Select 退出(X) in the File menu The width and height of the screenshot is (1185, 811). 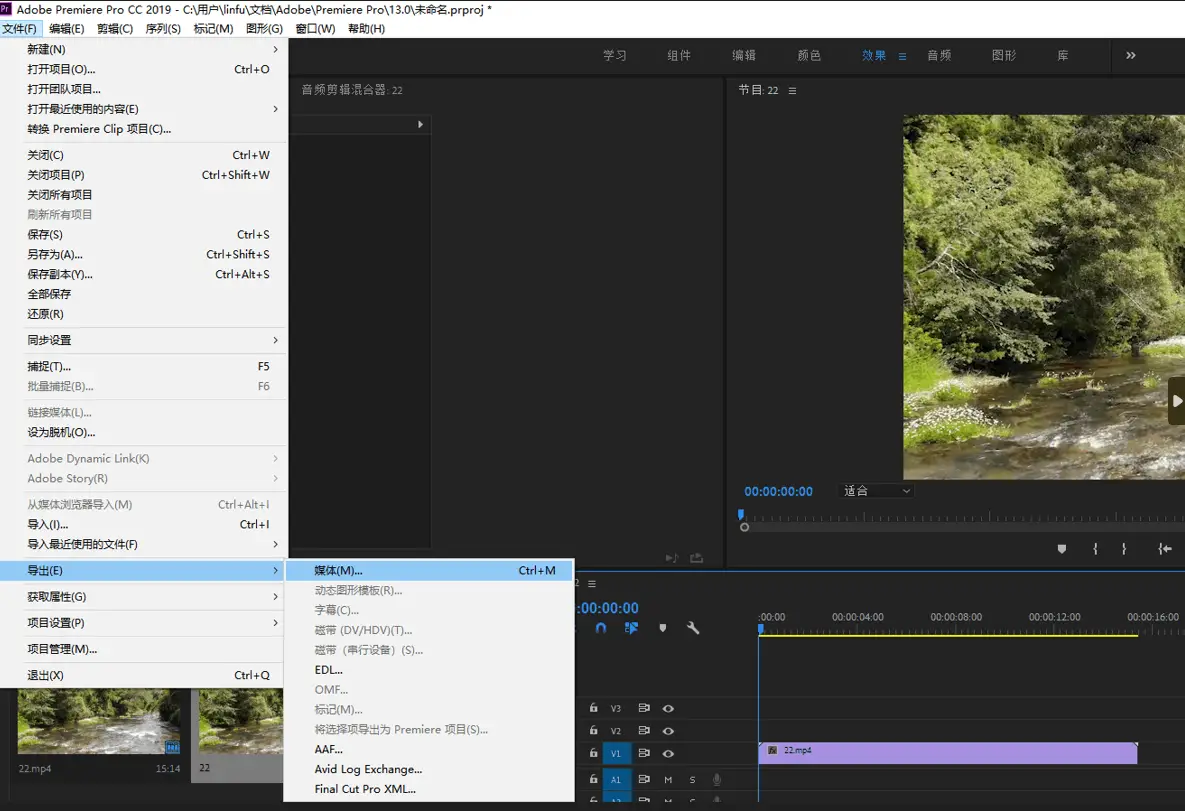click(x=144, y=675)
